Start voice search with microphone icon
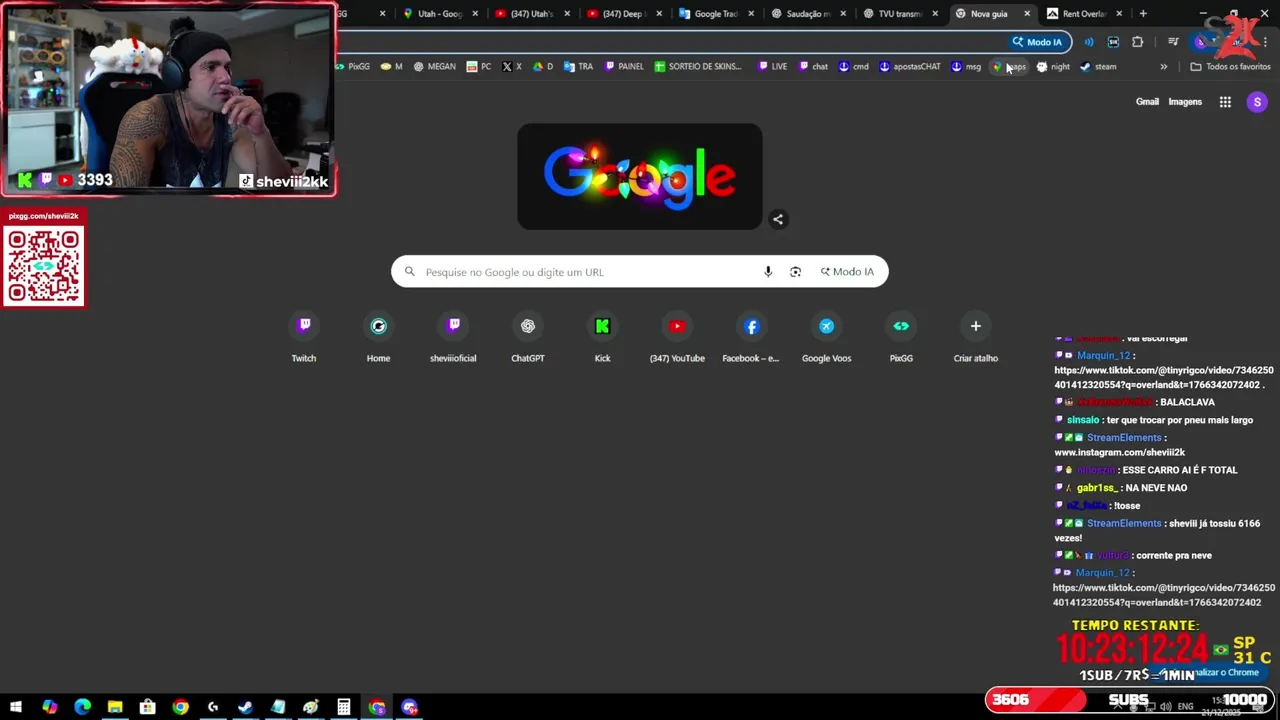Viewport: 1280px width, 720px height. (768, 272)
